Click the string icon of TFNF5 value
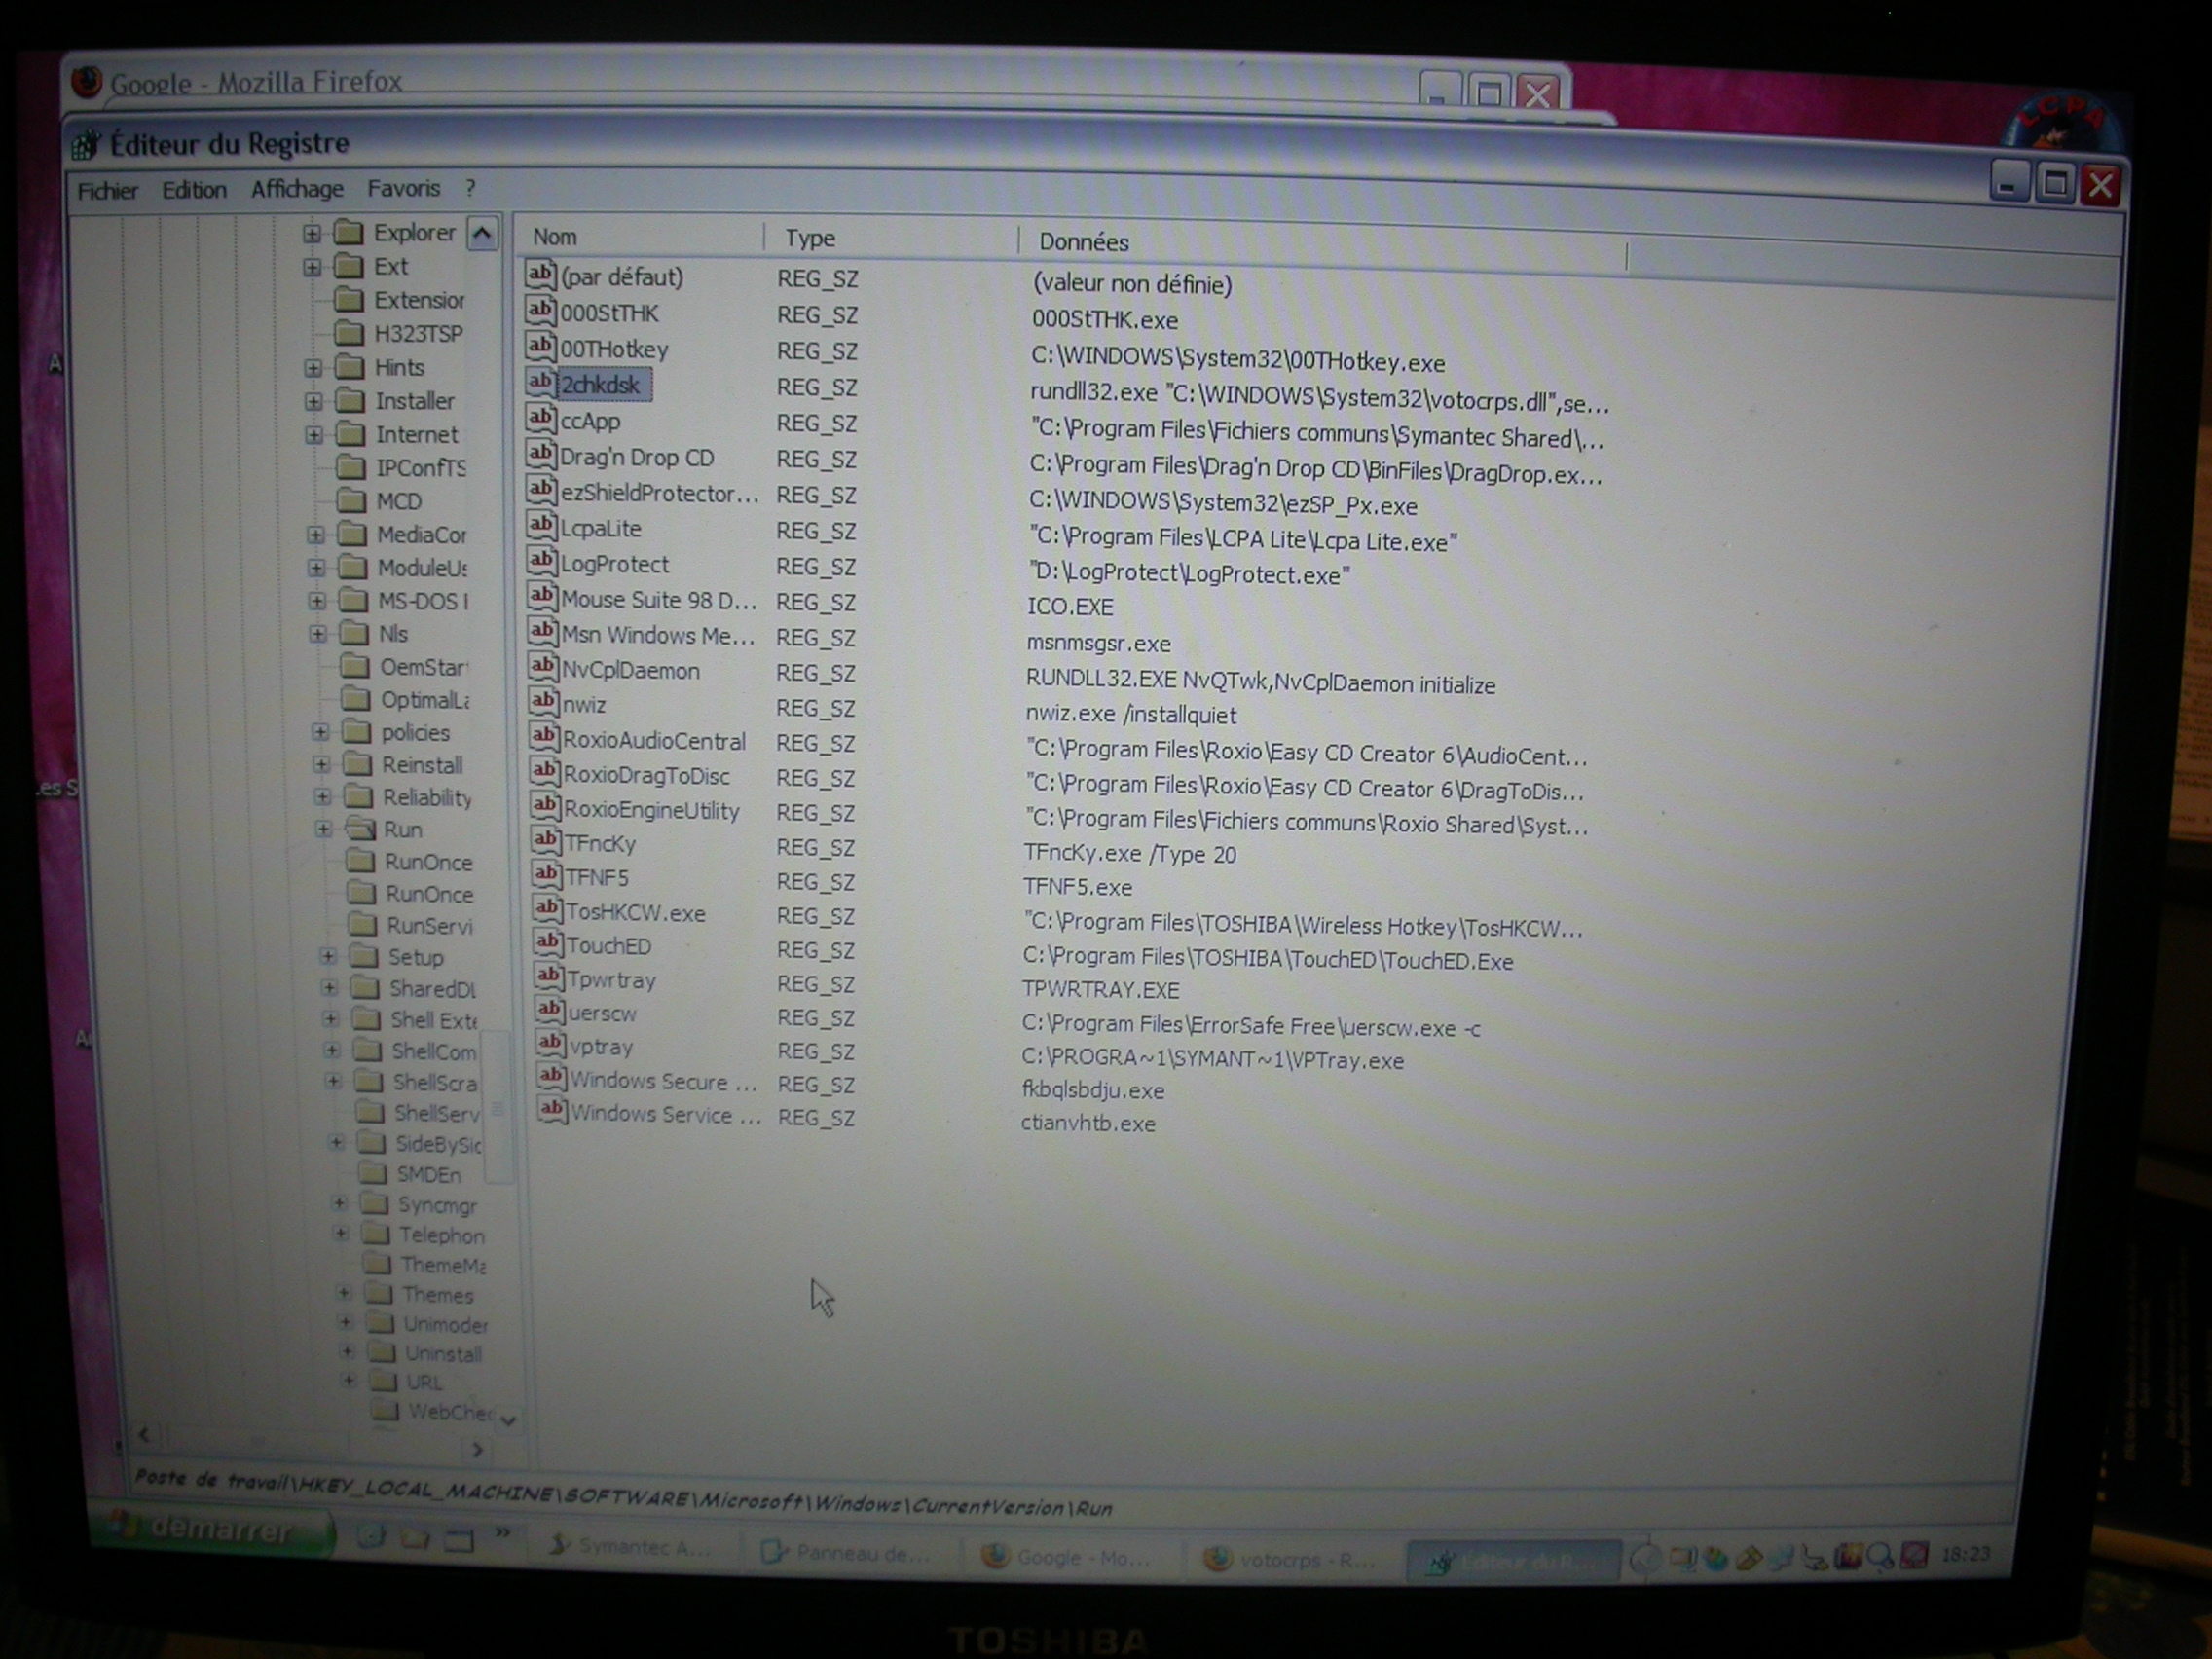 click(545, 875)
